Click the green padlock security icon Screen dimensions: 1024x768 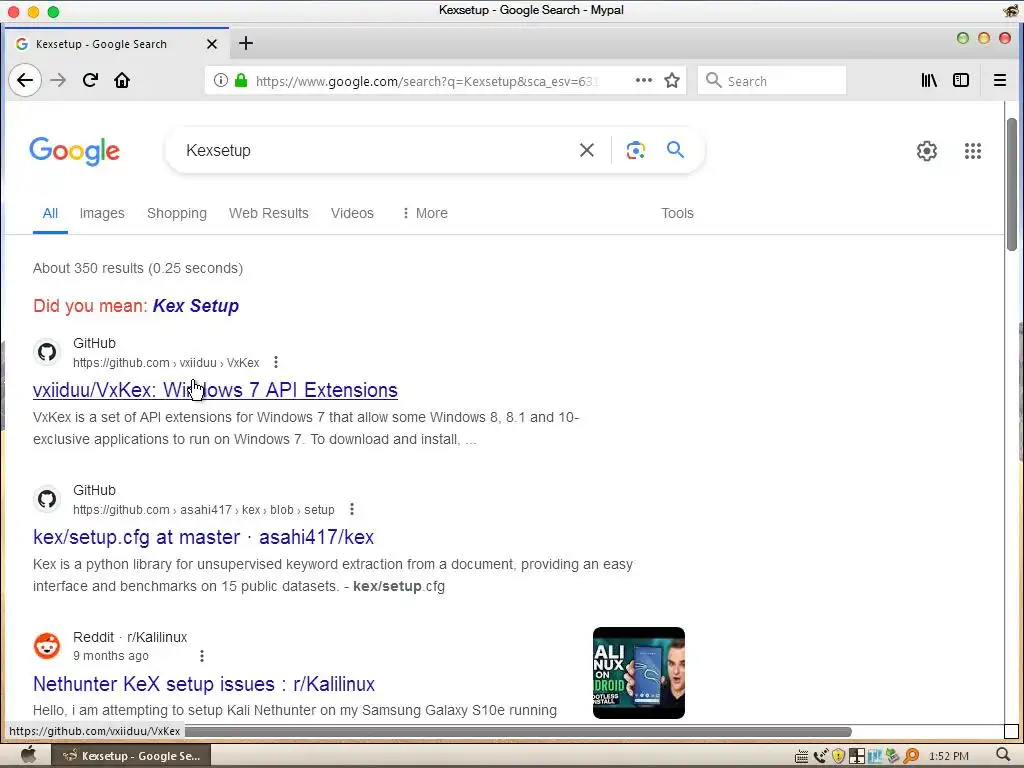tap(241, 80)
